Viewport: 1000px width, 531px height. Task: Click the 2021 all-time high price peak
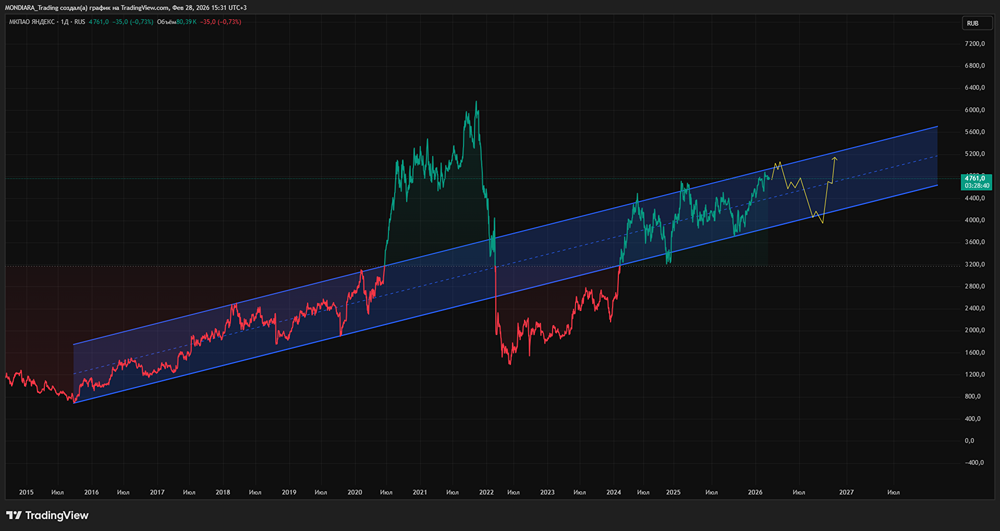(x=476, y=102)
